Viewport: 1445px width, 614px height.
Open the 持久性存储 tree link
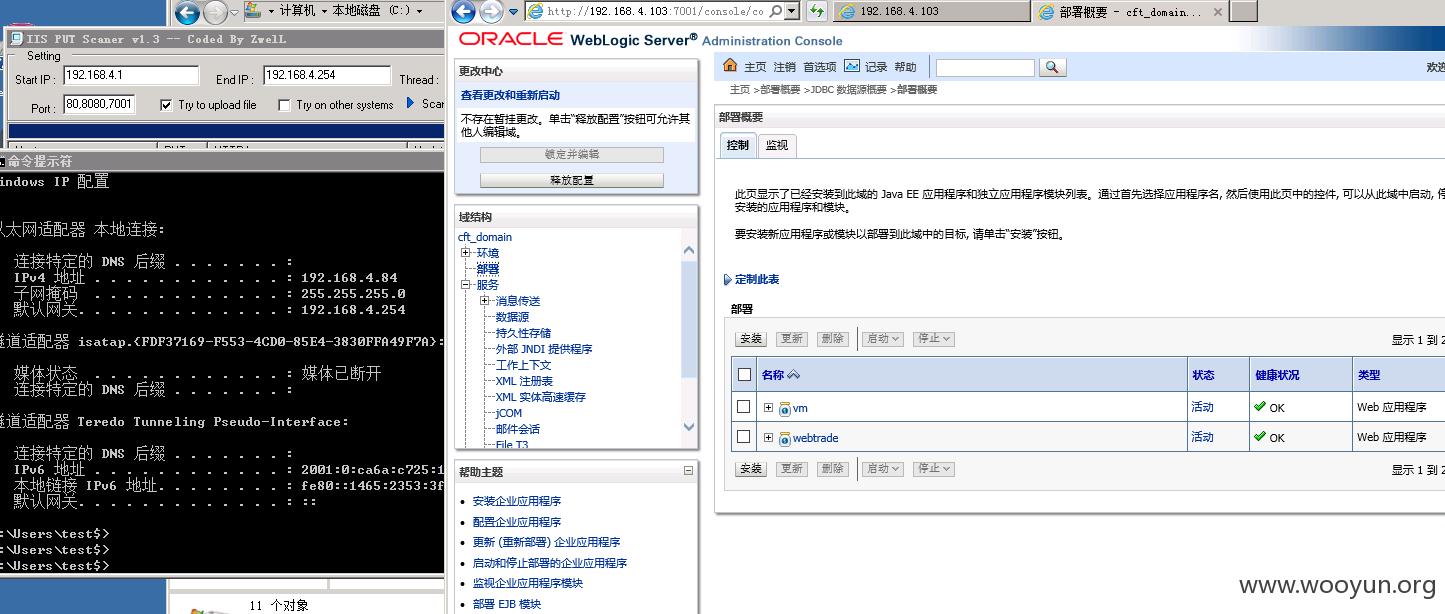[x=523, y=333]
